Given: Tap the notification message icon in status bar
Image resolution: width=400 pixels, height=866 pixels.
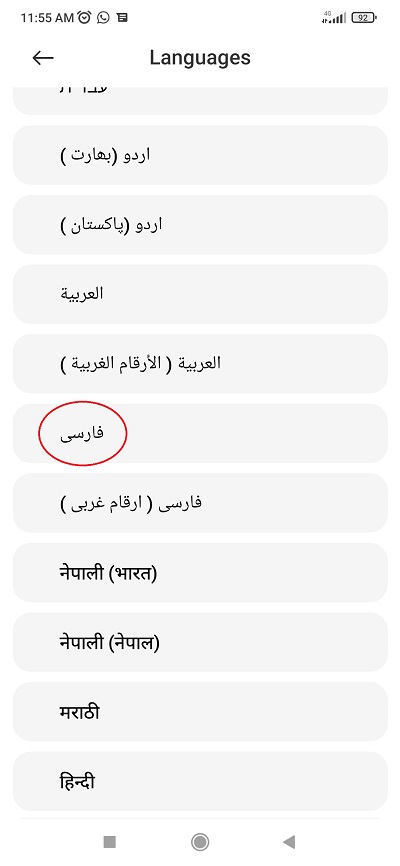Looking at the screenshot, I should pyautogui.click(x=122, y=18).
